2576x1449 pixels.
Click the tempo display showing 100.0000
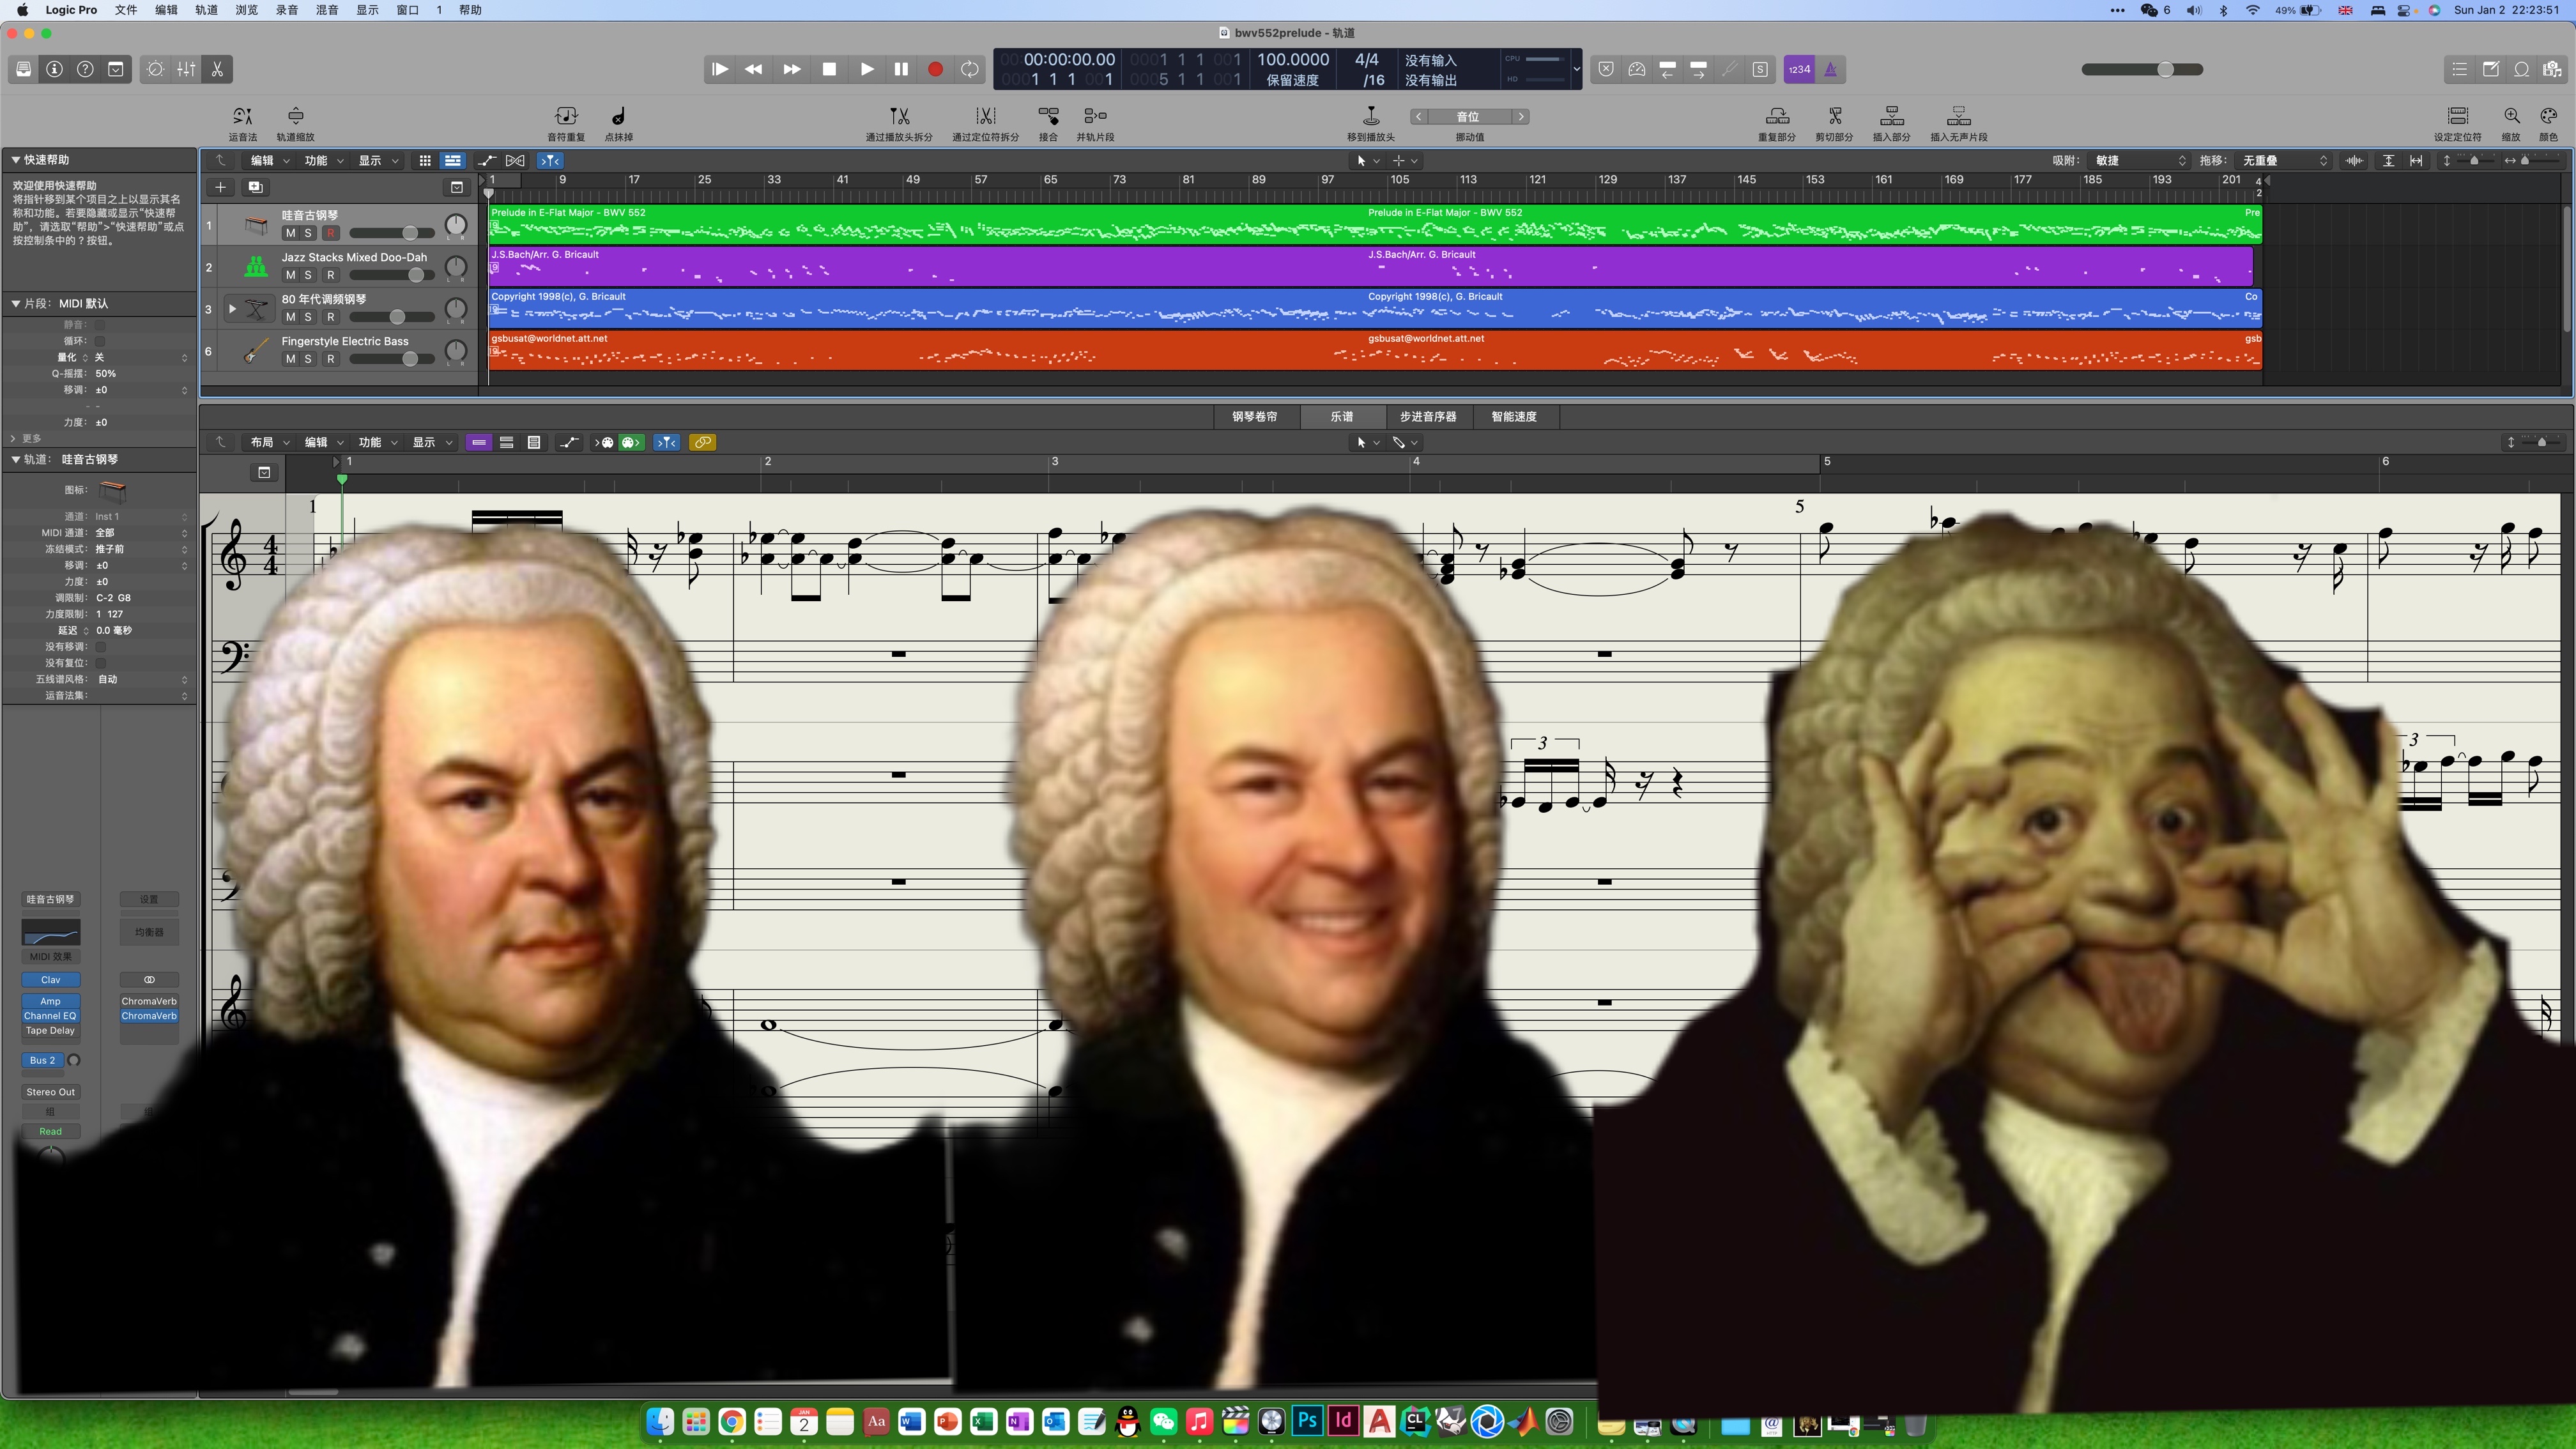point(1292,60)
